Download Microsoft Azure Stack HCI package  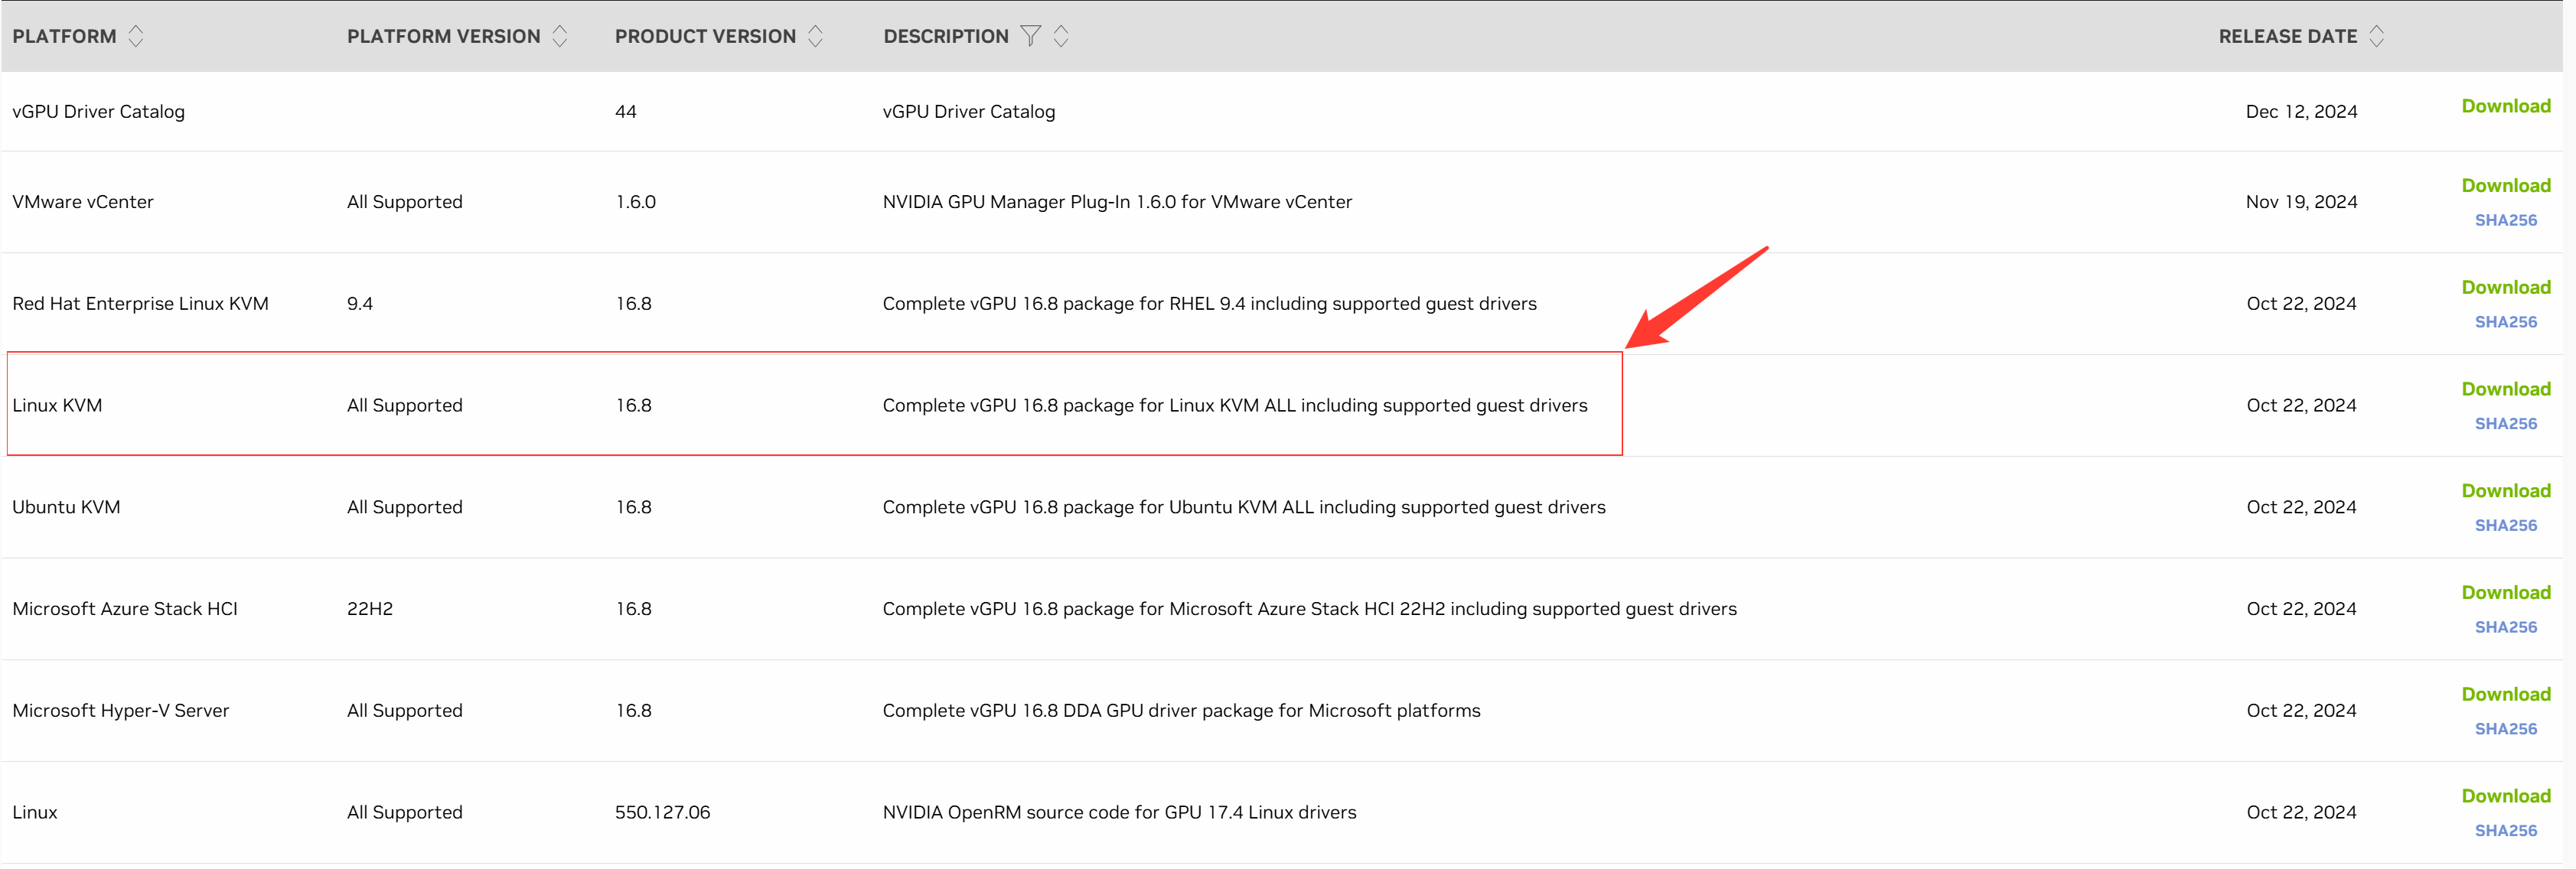[x=2505, y=592]
